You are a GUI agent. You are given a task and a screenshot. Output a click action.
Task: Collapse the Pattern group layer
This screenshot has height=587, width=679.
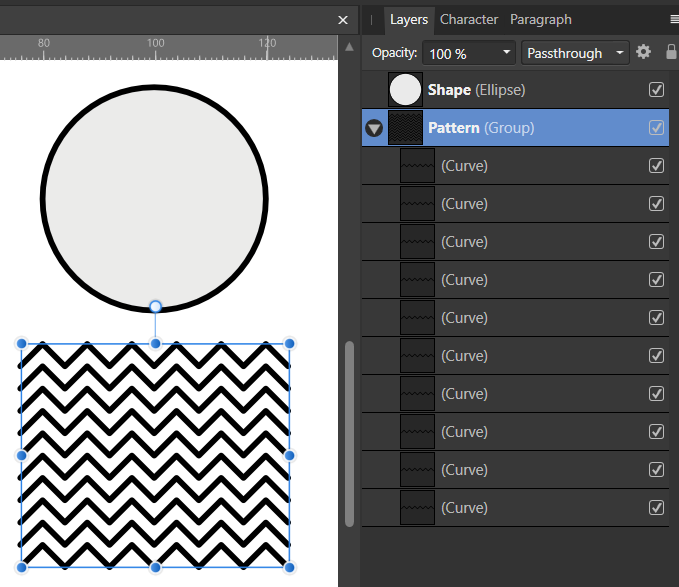click(375, 128)
